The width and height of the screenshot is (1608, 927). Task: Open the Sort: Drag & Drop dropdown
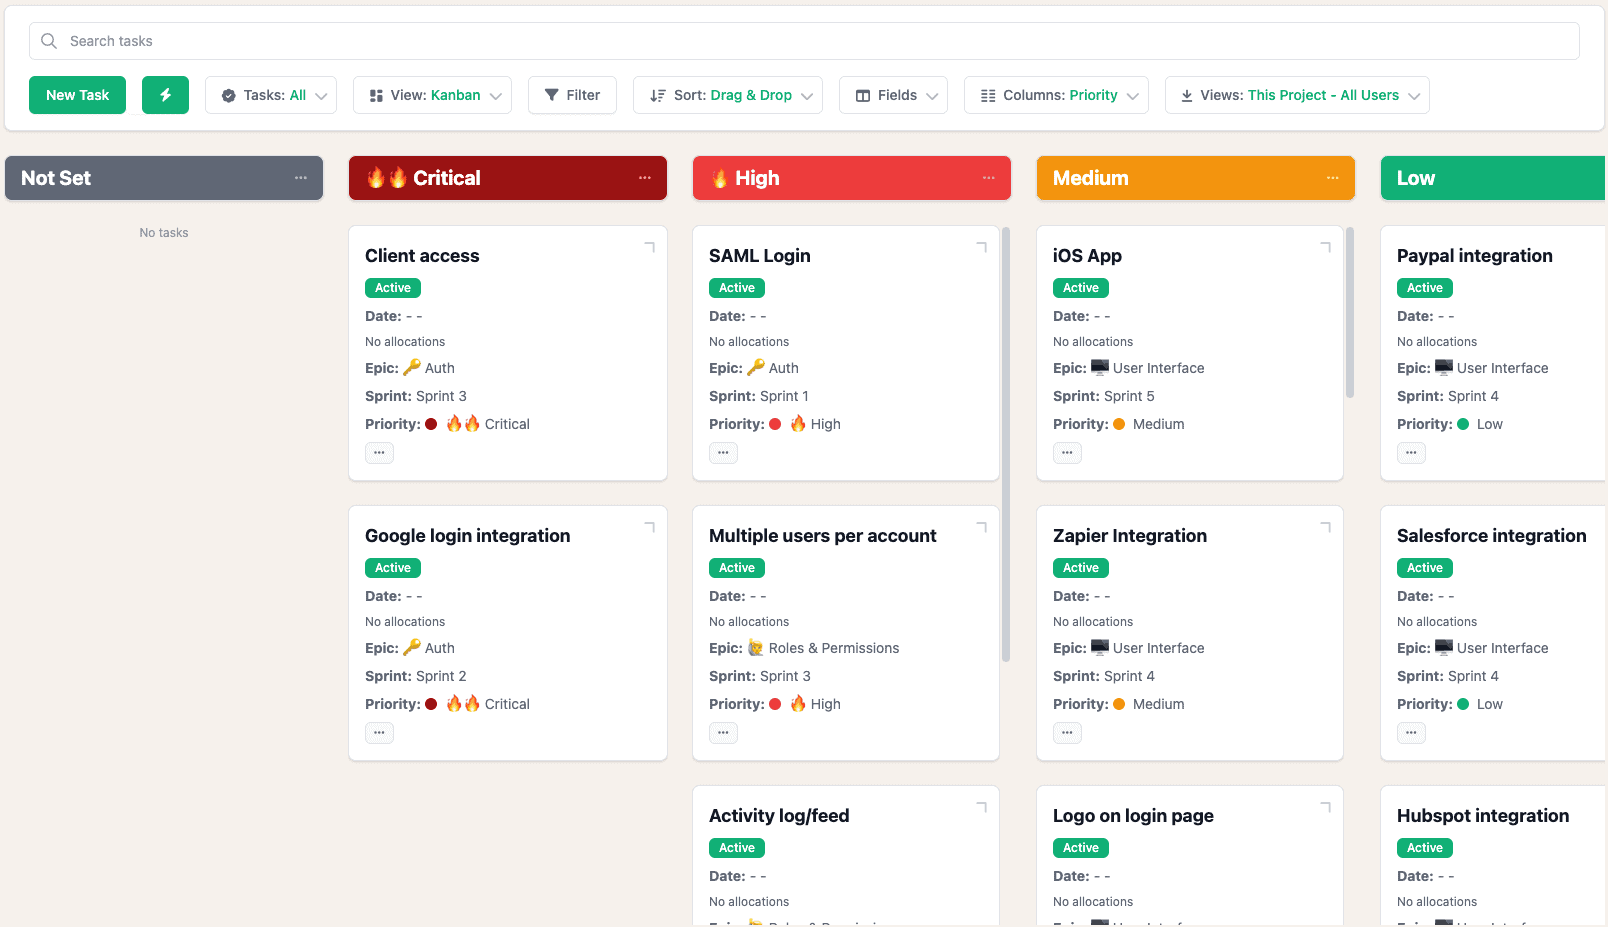pos(727,94)
